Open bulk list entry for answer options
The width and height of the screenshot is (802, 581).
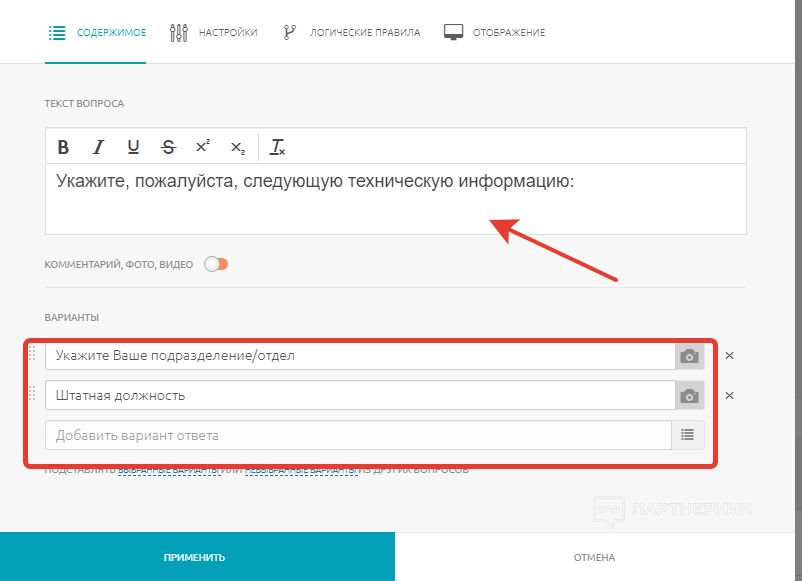click(x=687, y=435)
